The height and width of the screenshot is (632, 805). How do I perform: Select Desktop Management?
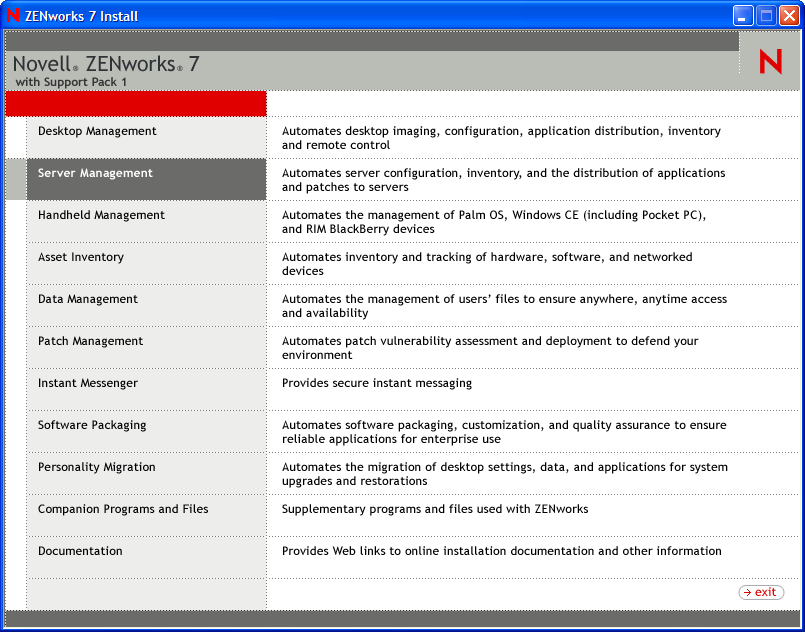(100, 131)
